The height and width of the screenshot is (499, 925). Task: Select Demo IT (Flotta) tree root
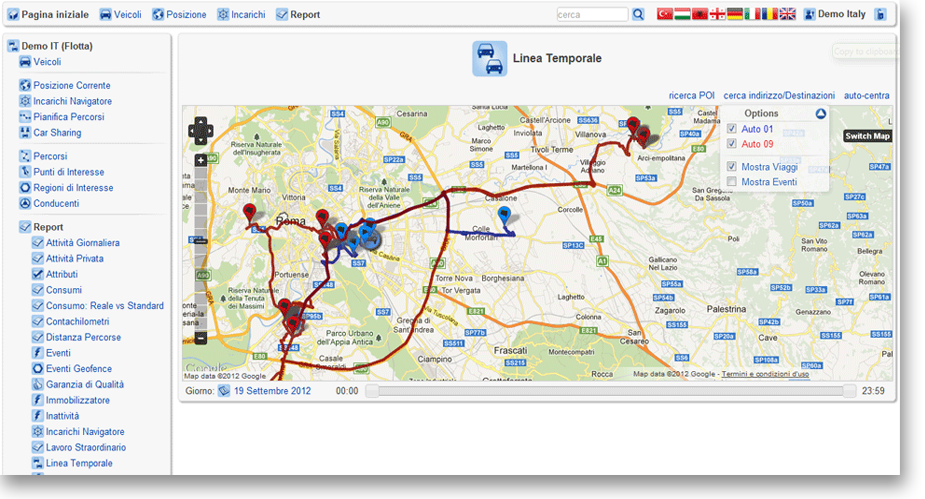click(50, 46)
